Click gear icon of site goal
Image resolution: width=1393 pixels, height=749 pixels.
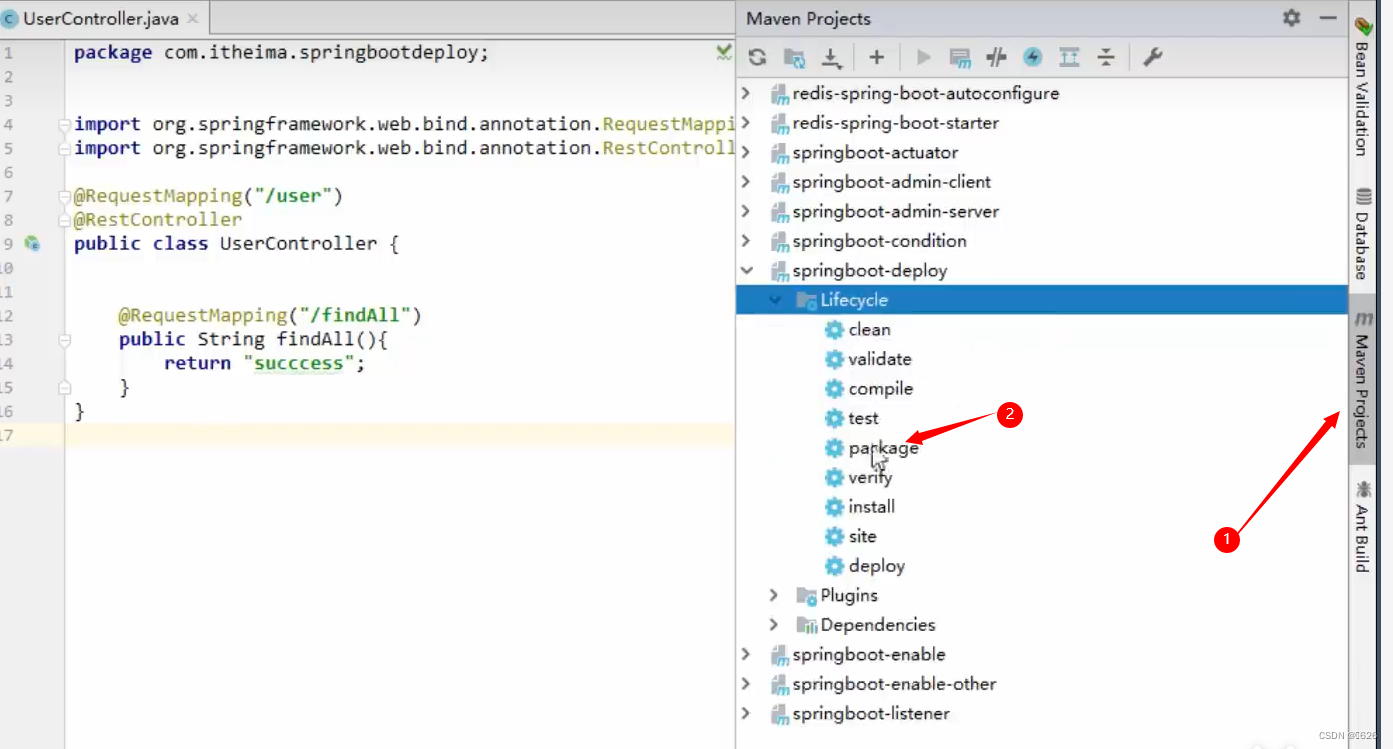pos(834,536)
